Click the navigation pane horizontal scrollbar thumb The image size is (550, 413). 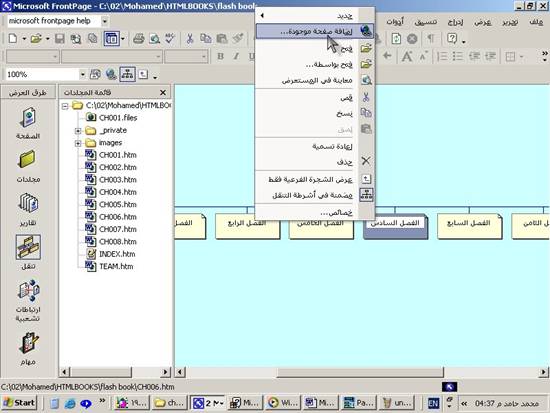[x=360, y=372]
